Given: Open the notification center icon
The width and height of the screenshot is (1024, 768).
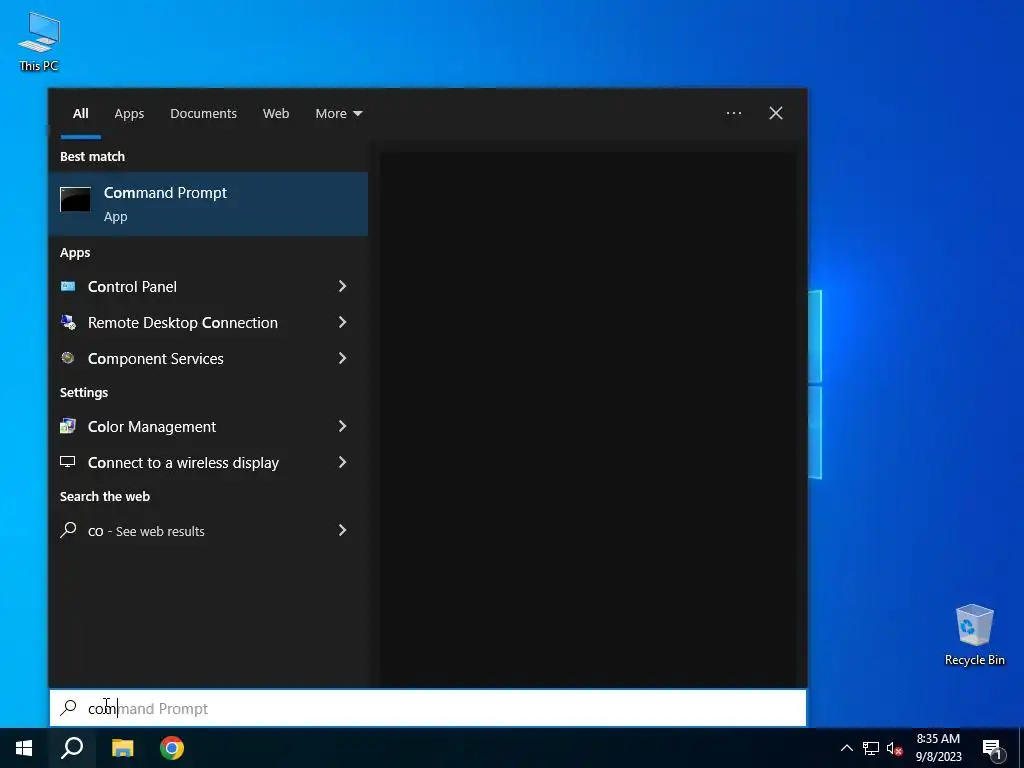Looking at the screenshot, I should 992,750.
